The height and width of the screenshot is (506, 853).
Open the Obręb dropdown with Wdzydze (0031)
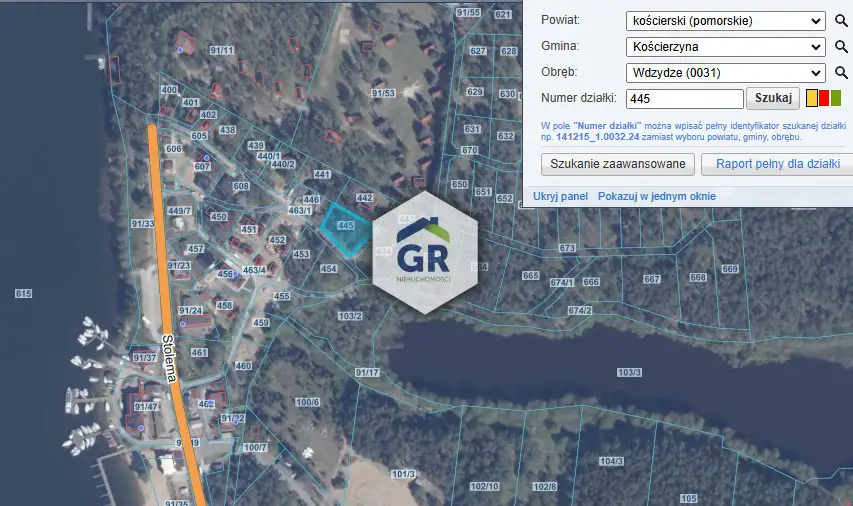point(726,73)
